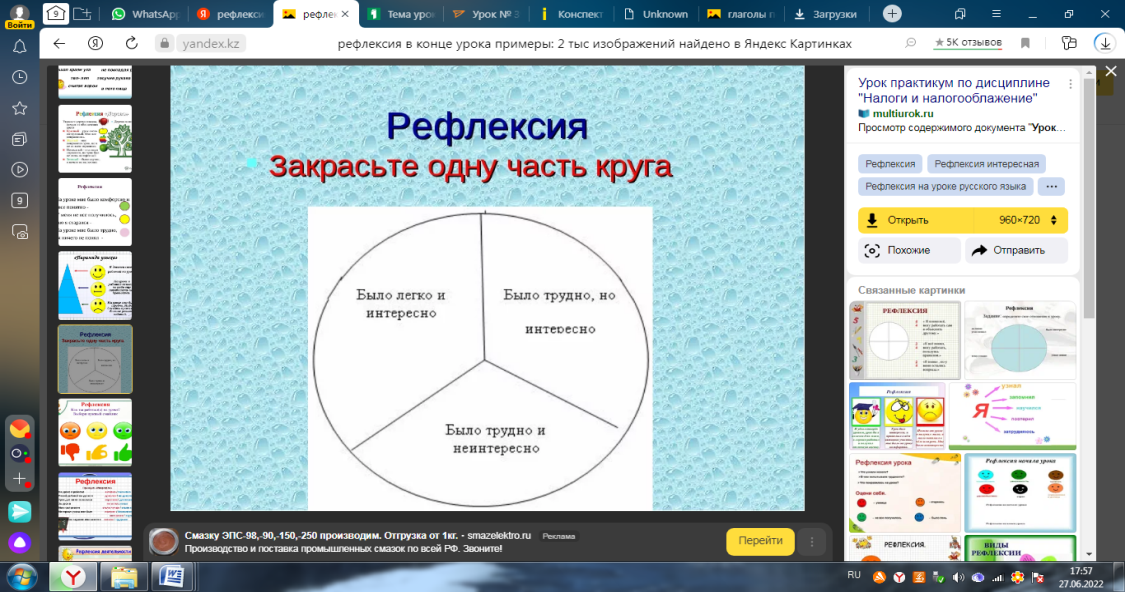Open the Урок практикум title link

pos(954,90)
